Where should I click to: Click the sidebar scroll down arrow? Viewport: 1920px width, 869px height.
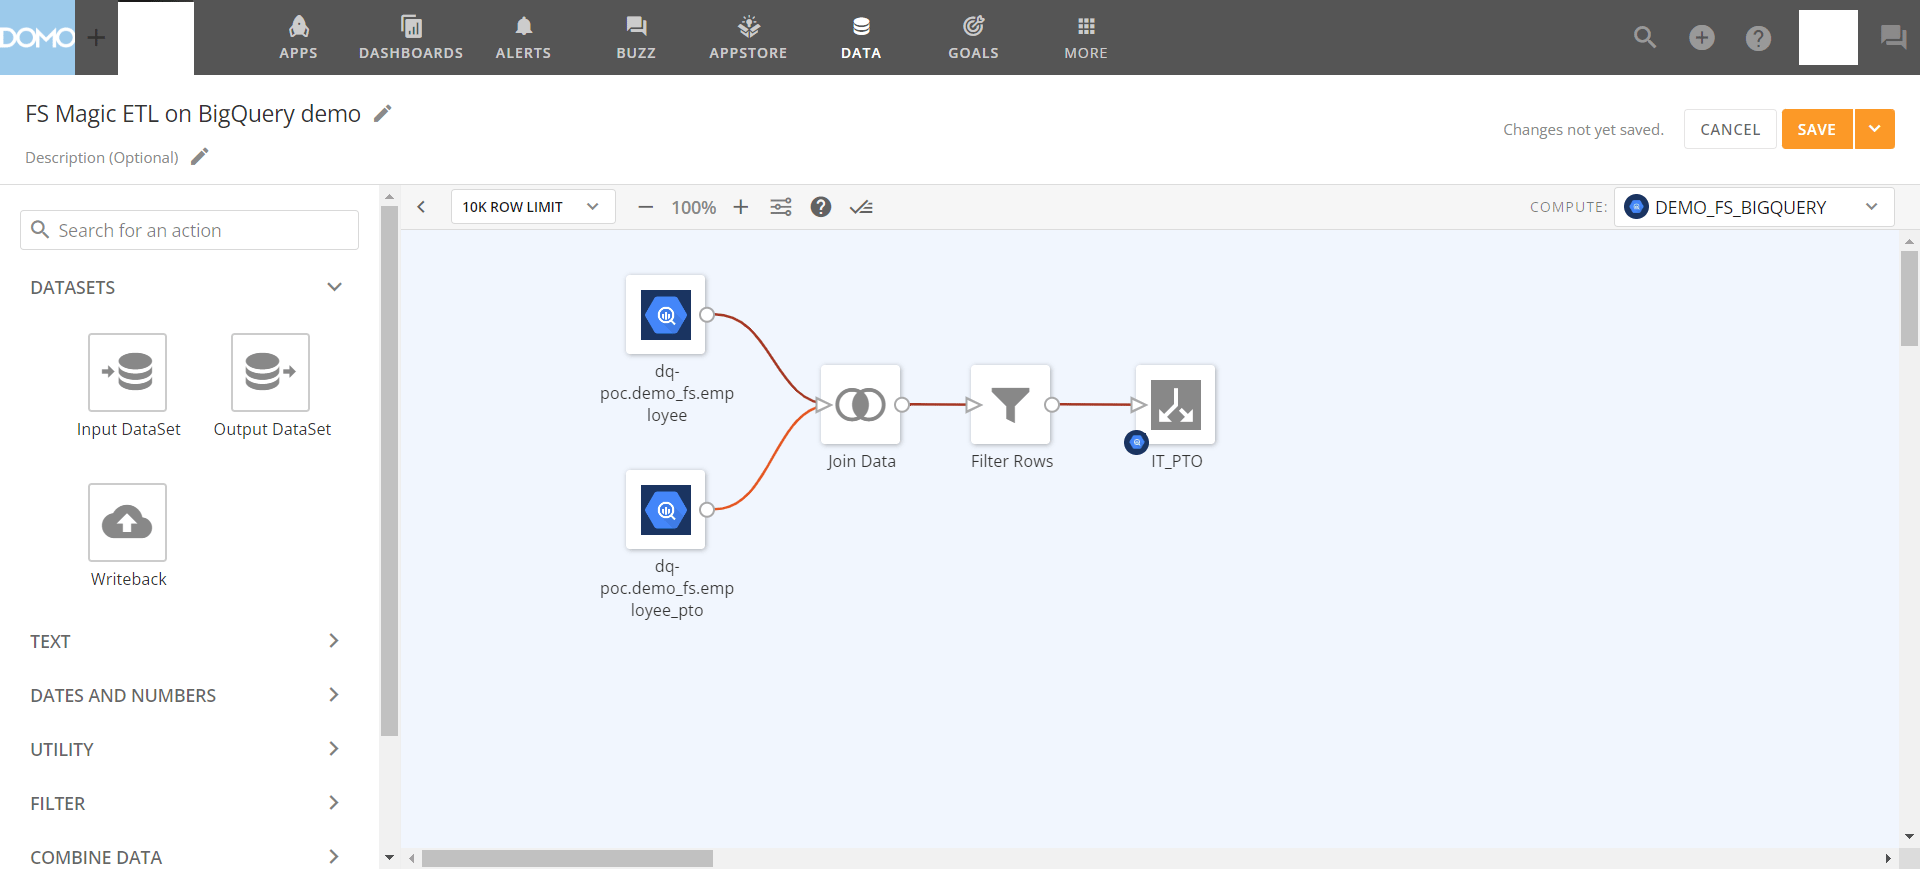tap(389, 857)
